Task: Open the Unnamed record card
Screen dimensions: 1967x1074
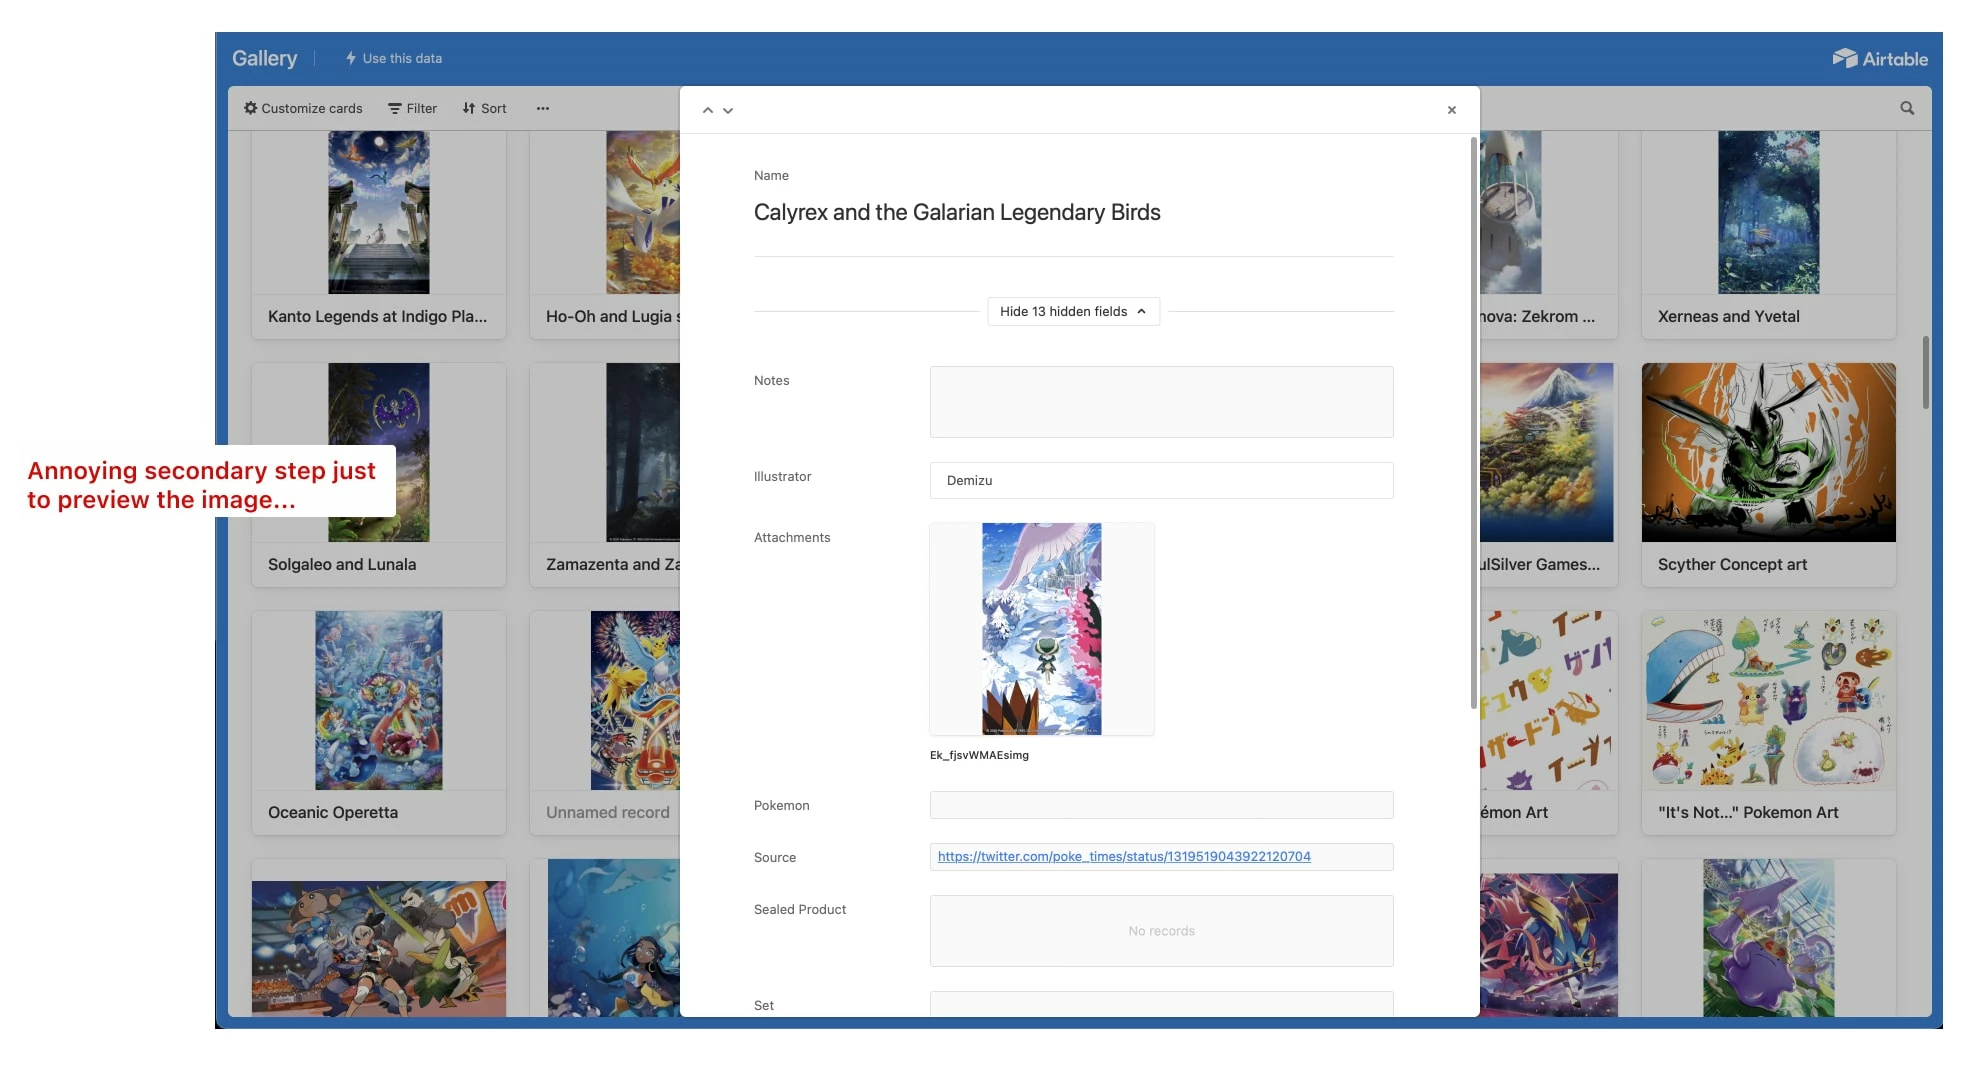Action: (x=605, y=722)
